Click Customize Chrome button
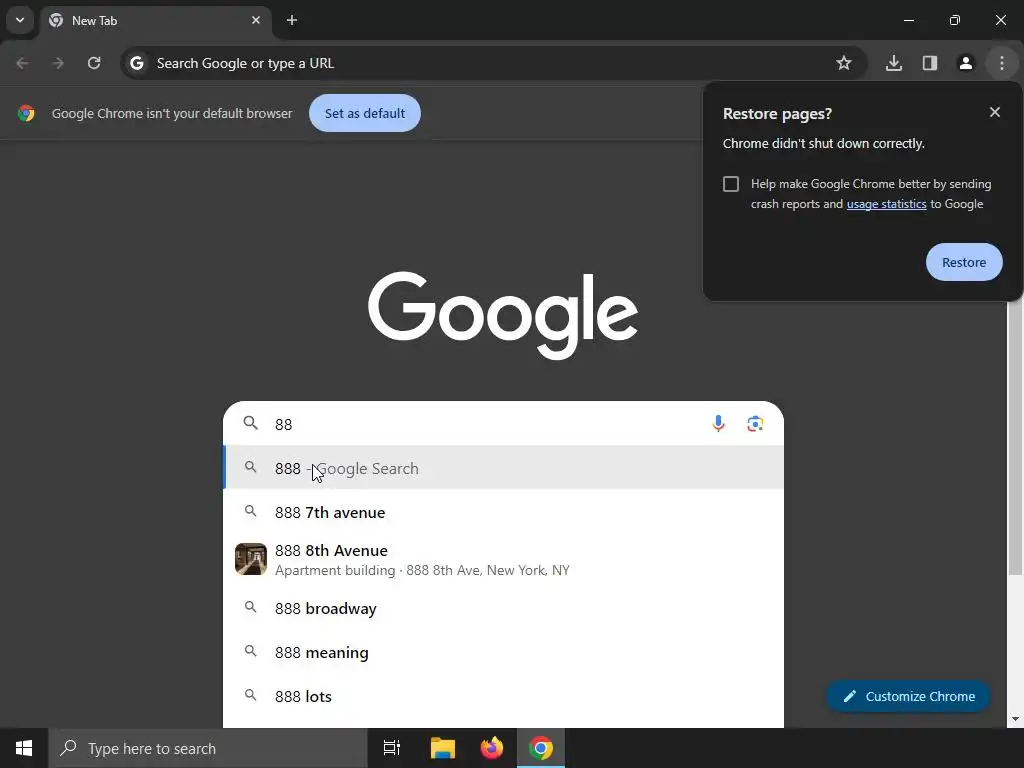This screenshot has width=1024, height=768. pos(908,696)
